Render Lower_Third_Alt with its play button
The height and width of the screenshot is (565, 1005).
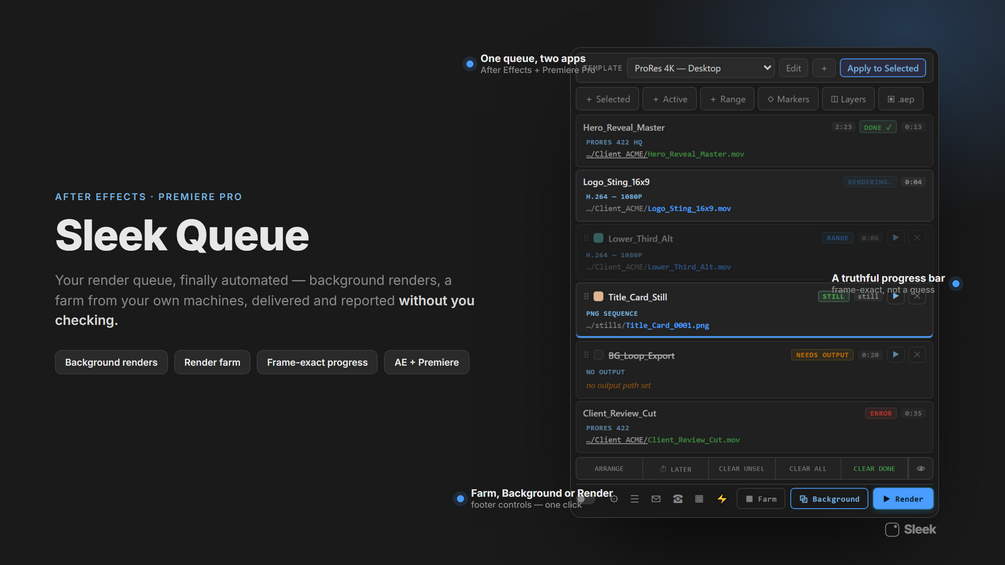tap(895, 238)
